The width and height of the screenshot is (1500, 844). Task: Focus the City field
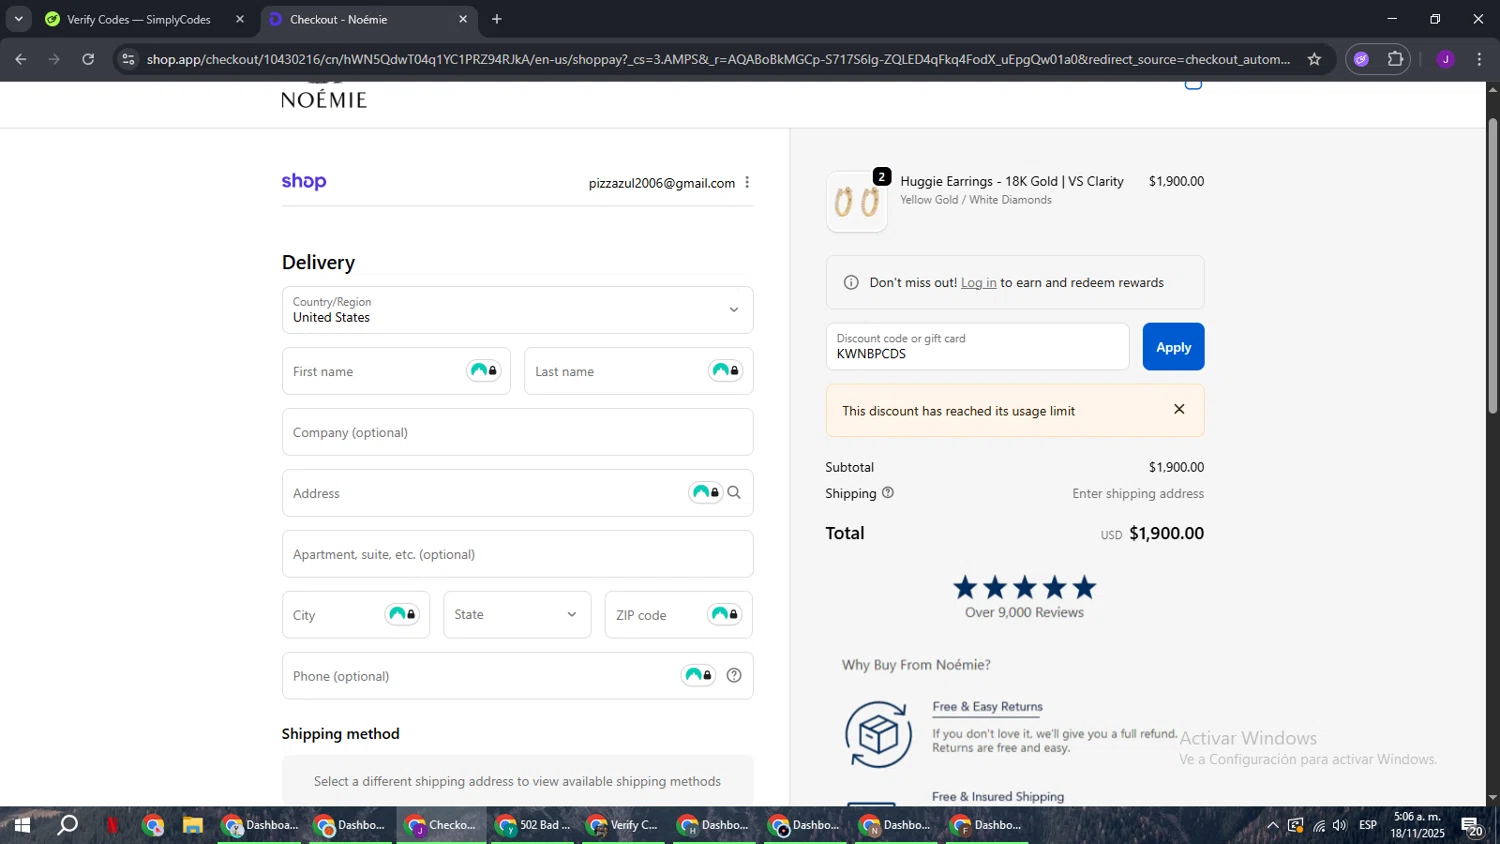tap(355, 615)
